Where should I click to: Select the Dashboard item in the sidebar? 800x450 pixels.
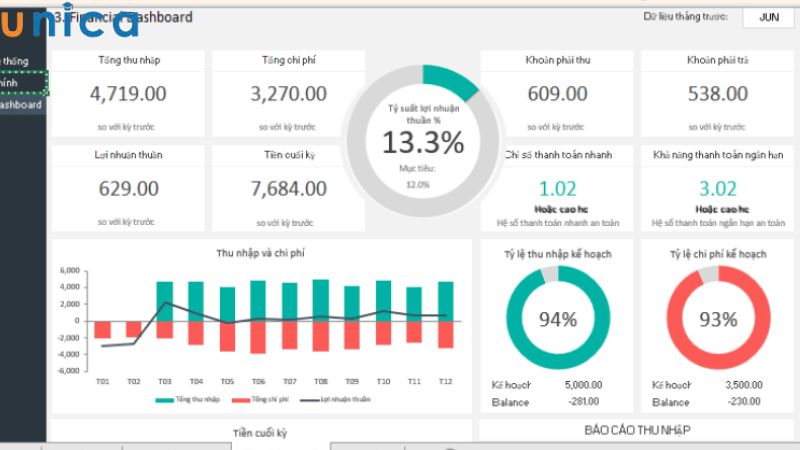(x=21, y=104)
